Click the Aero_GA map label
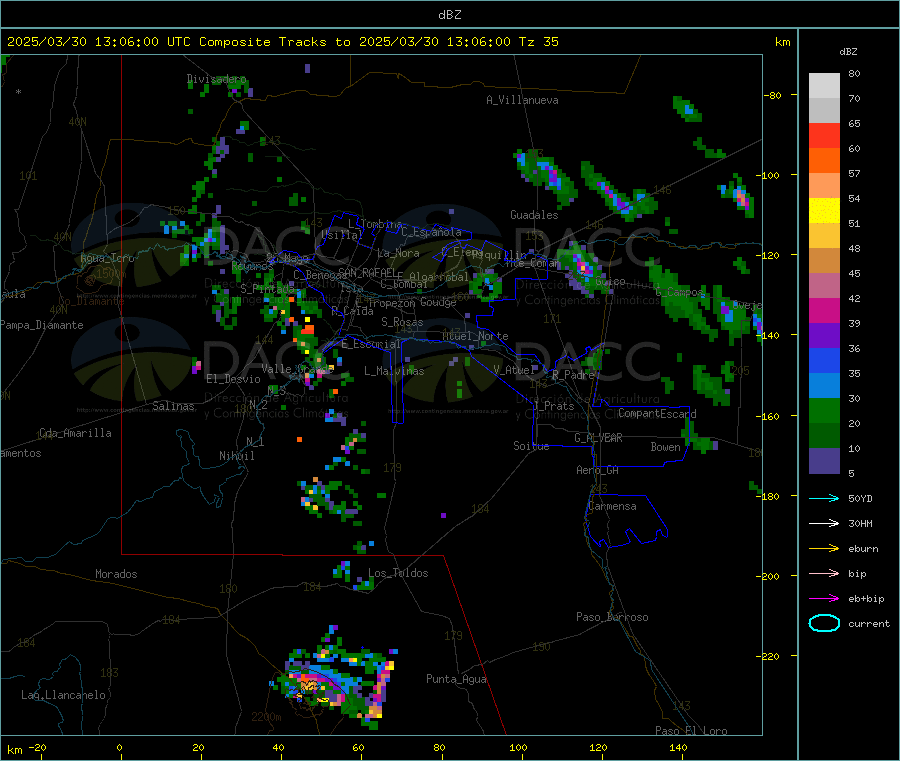Viewport: 900px width, 761px height. 597,470
